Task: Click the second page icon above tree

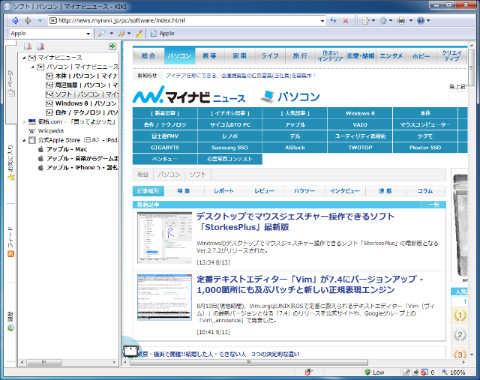Action: 41,46
